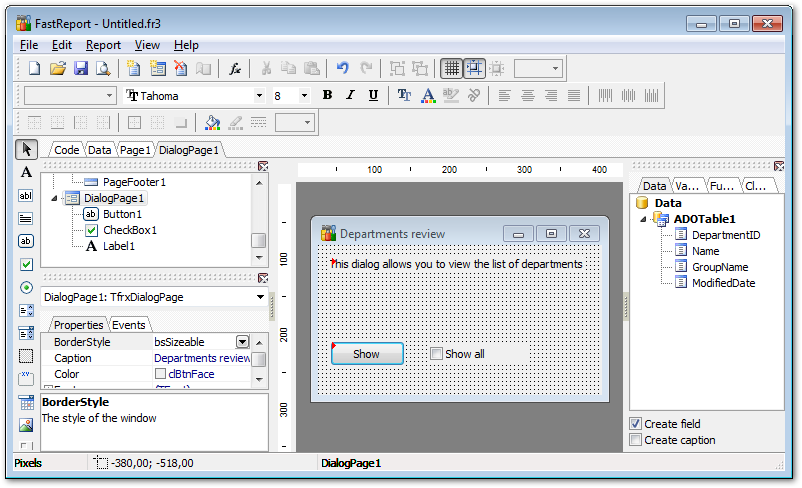This screenshot has width=802, height=488.
Task: Open the Edit menu
Action: [62, 45]
